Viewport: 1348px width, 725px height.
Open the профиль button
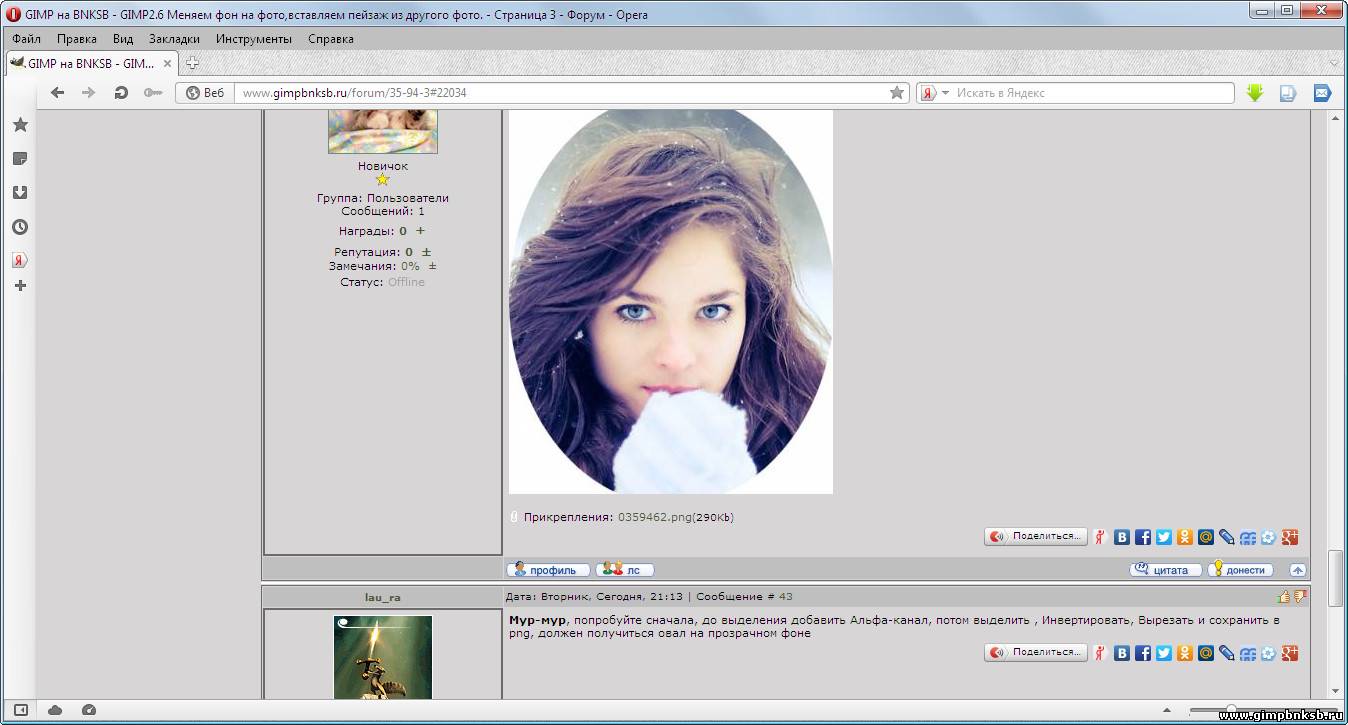coord(548,570)
